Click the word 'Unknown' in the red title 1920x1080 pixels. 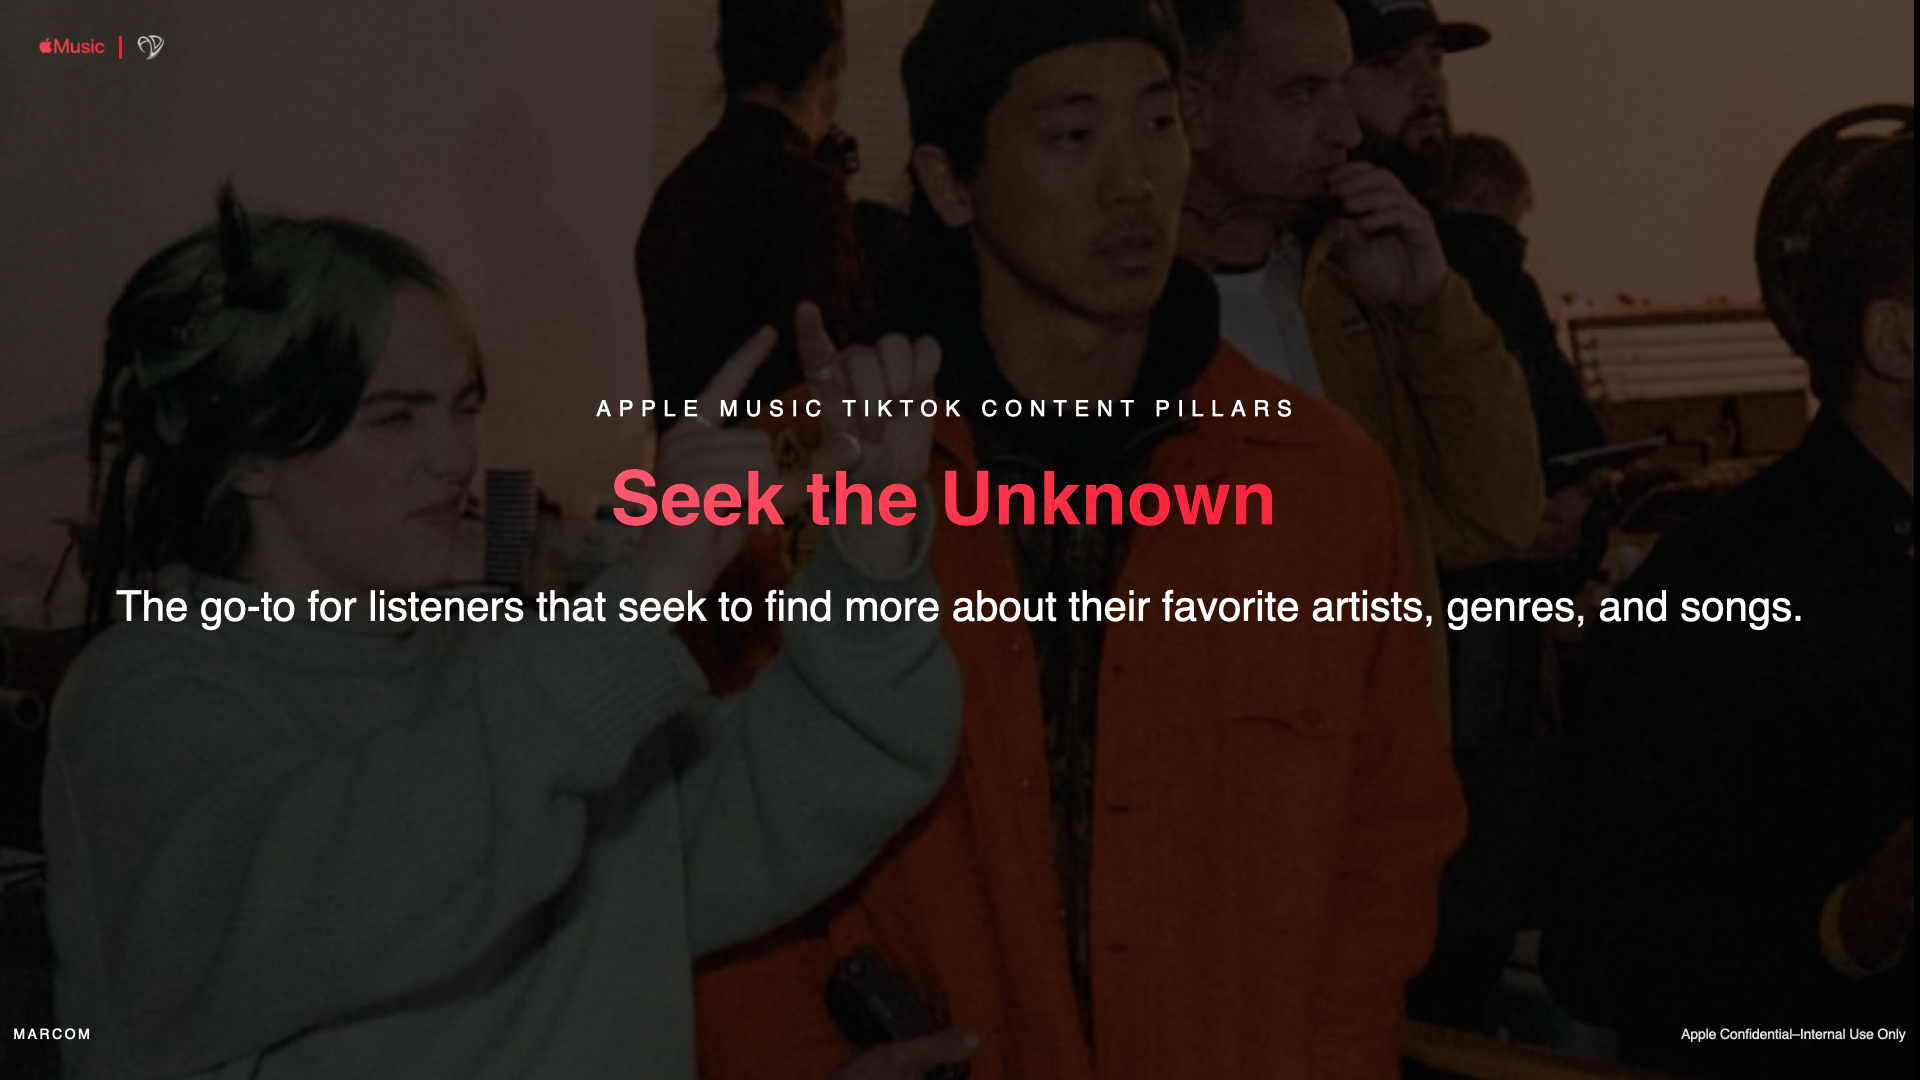(1108, 498)
